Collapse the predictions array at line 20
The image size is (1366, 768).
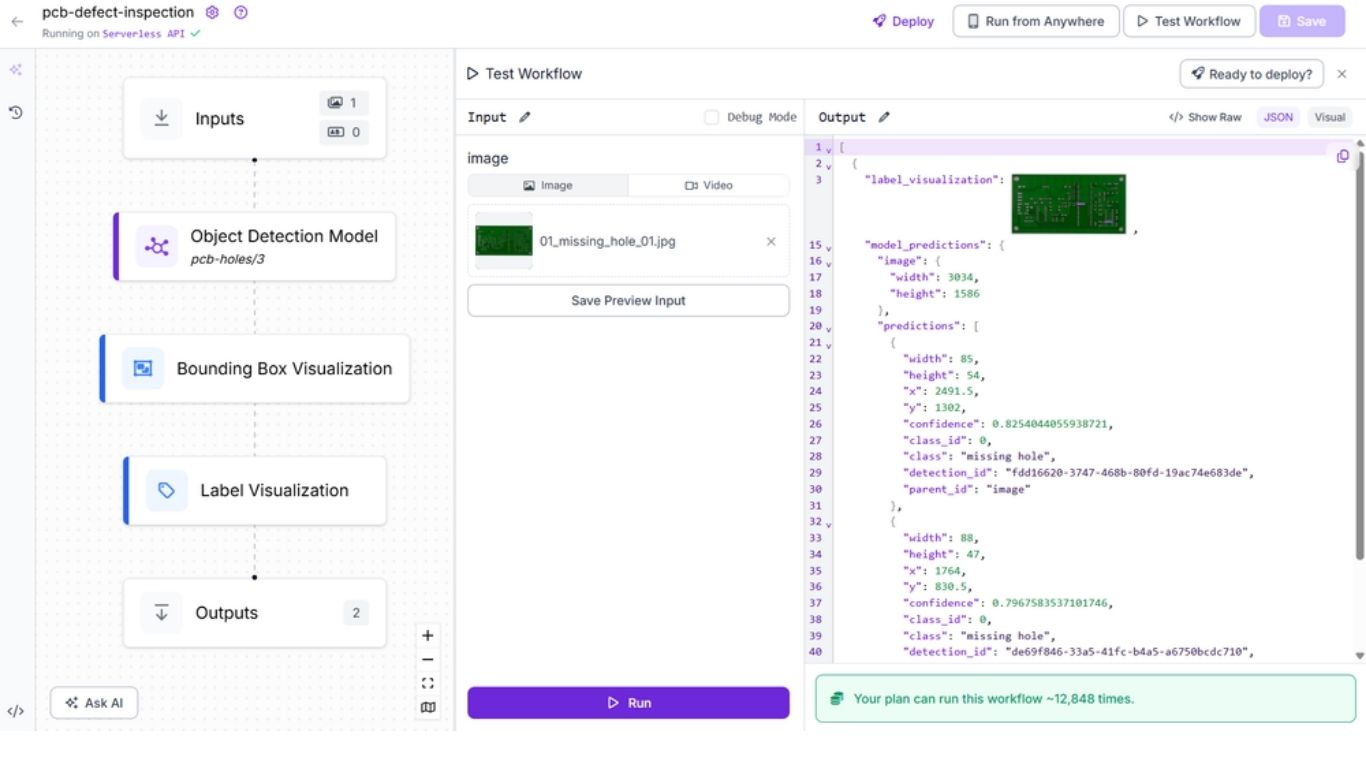pyautogui.click(x=829, y=327)
